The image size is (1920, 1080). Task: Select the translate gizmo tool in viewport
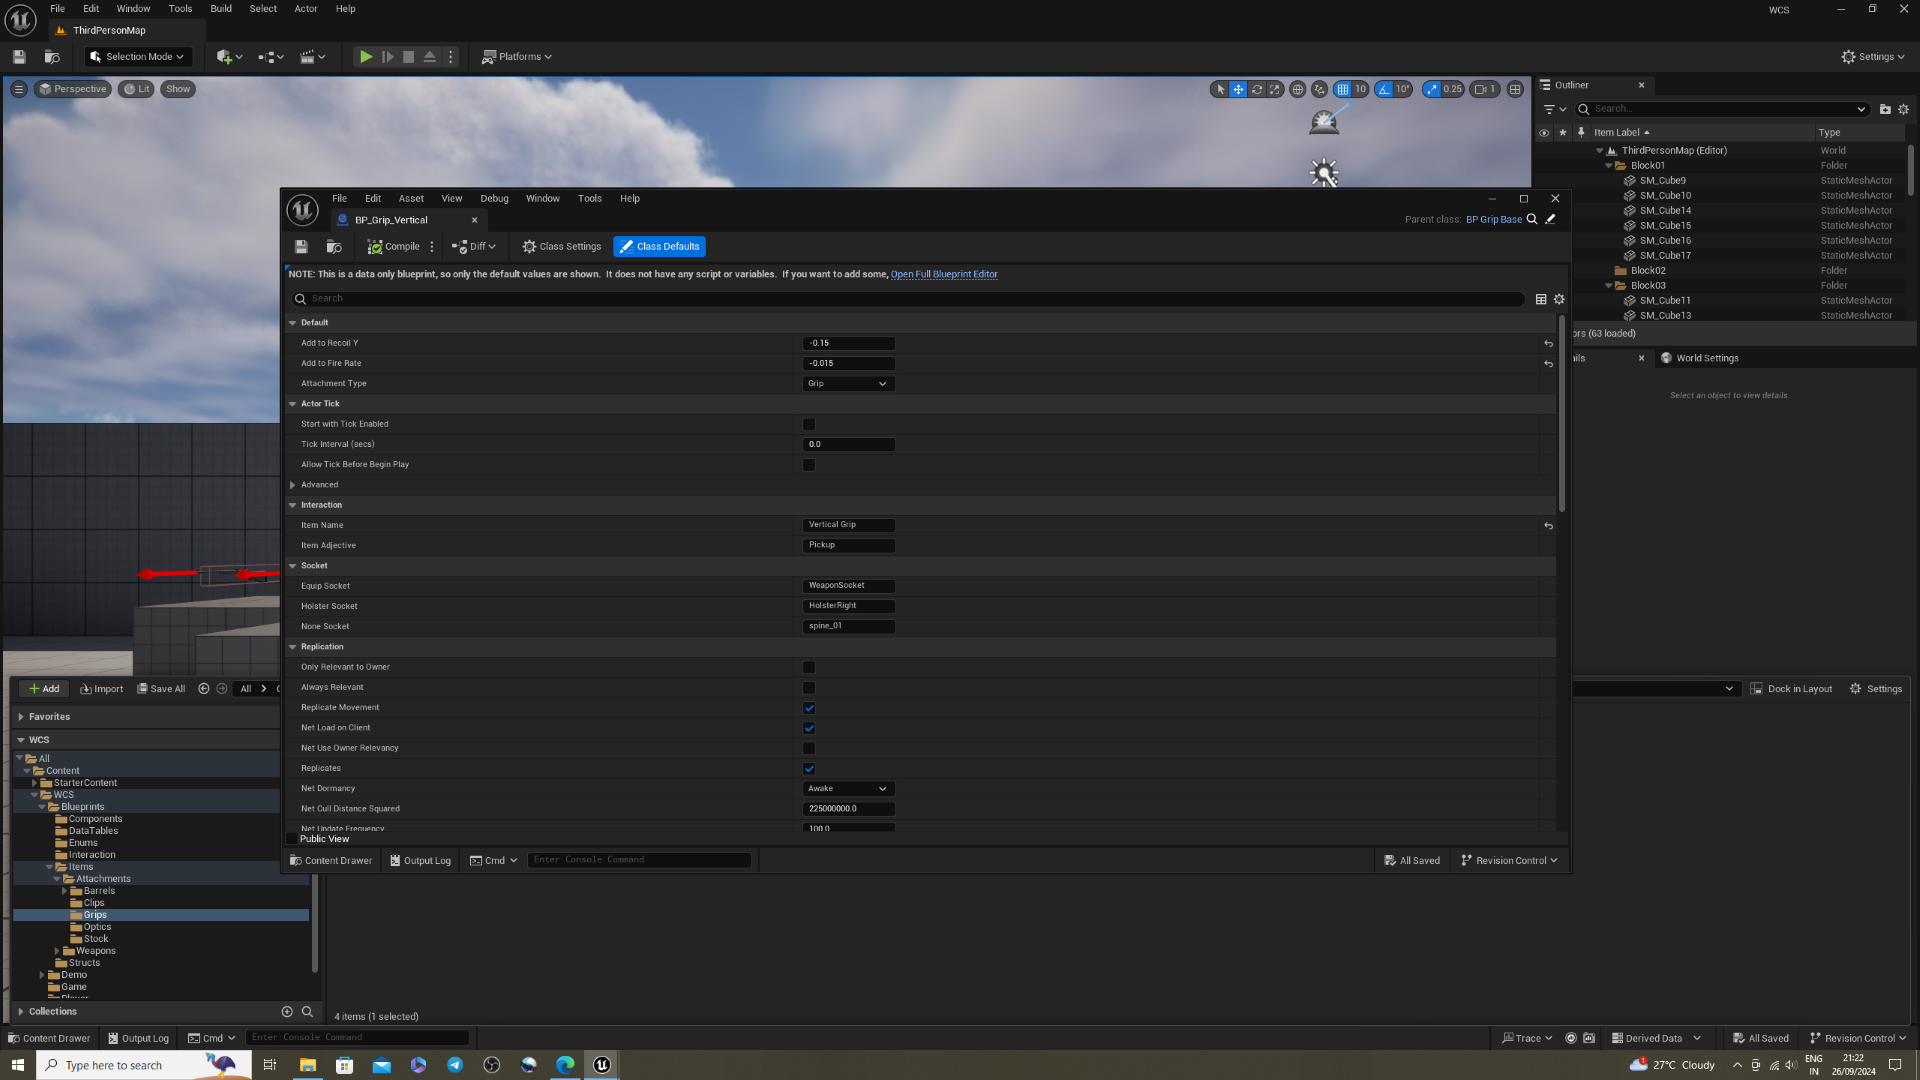point(1238,89)
